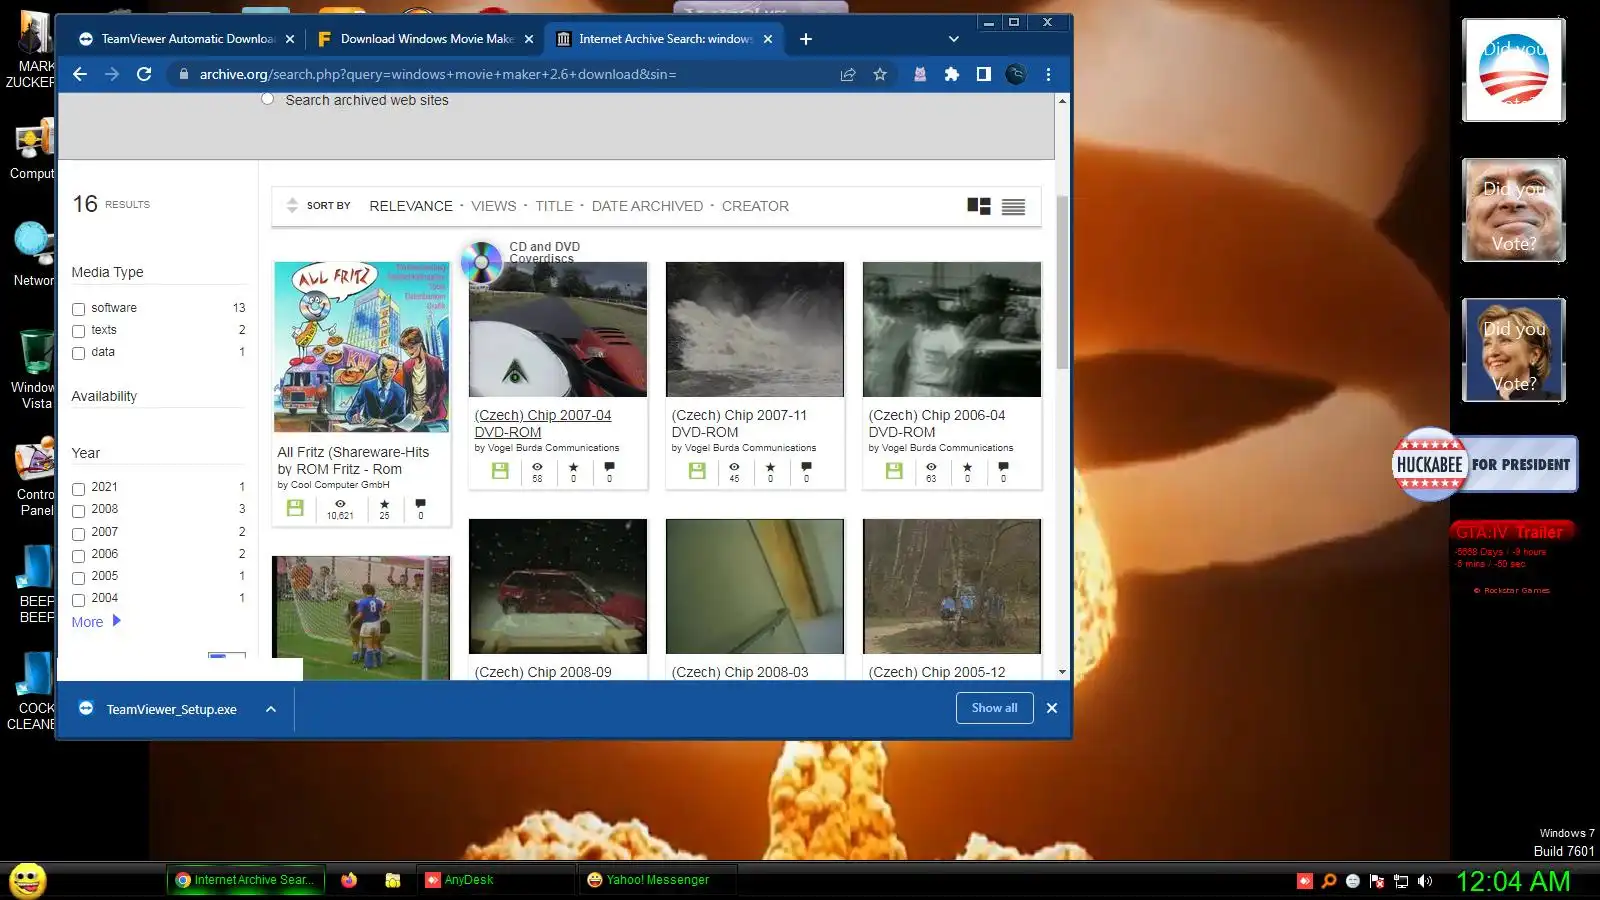Sort results by Relevance
The height and width of the screenshot is (900, 1600).
coord(411,206)
